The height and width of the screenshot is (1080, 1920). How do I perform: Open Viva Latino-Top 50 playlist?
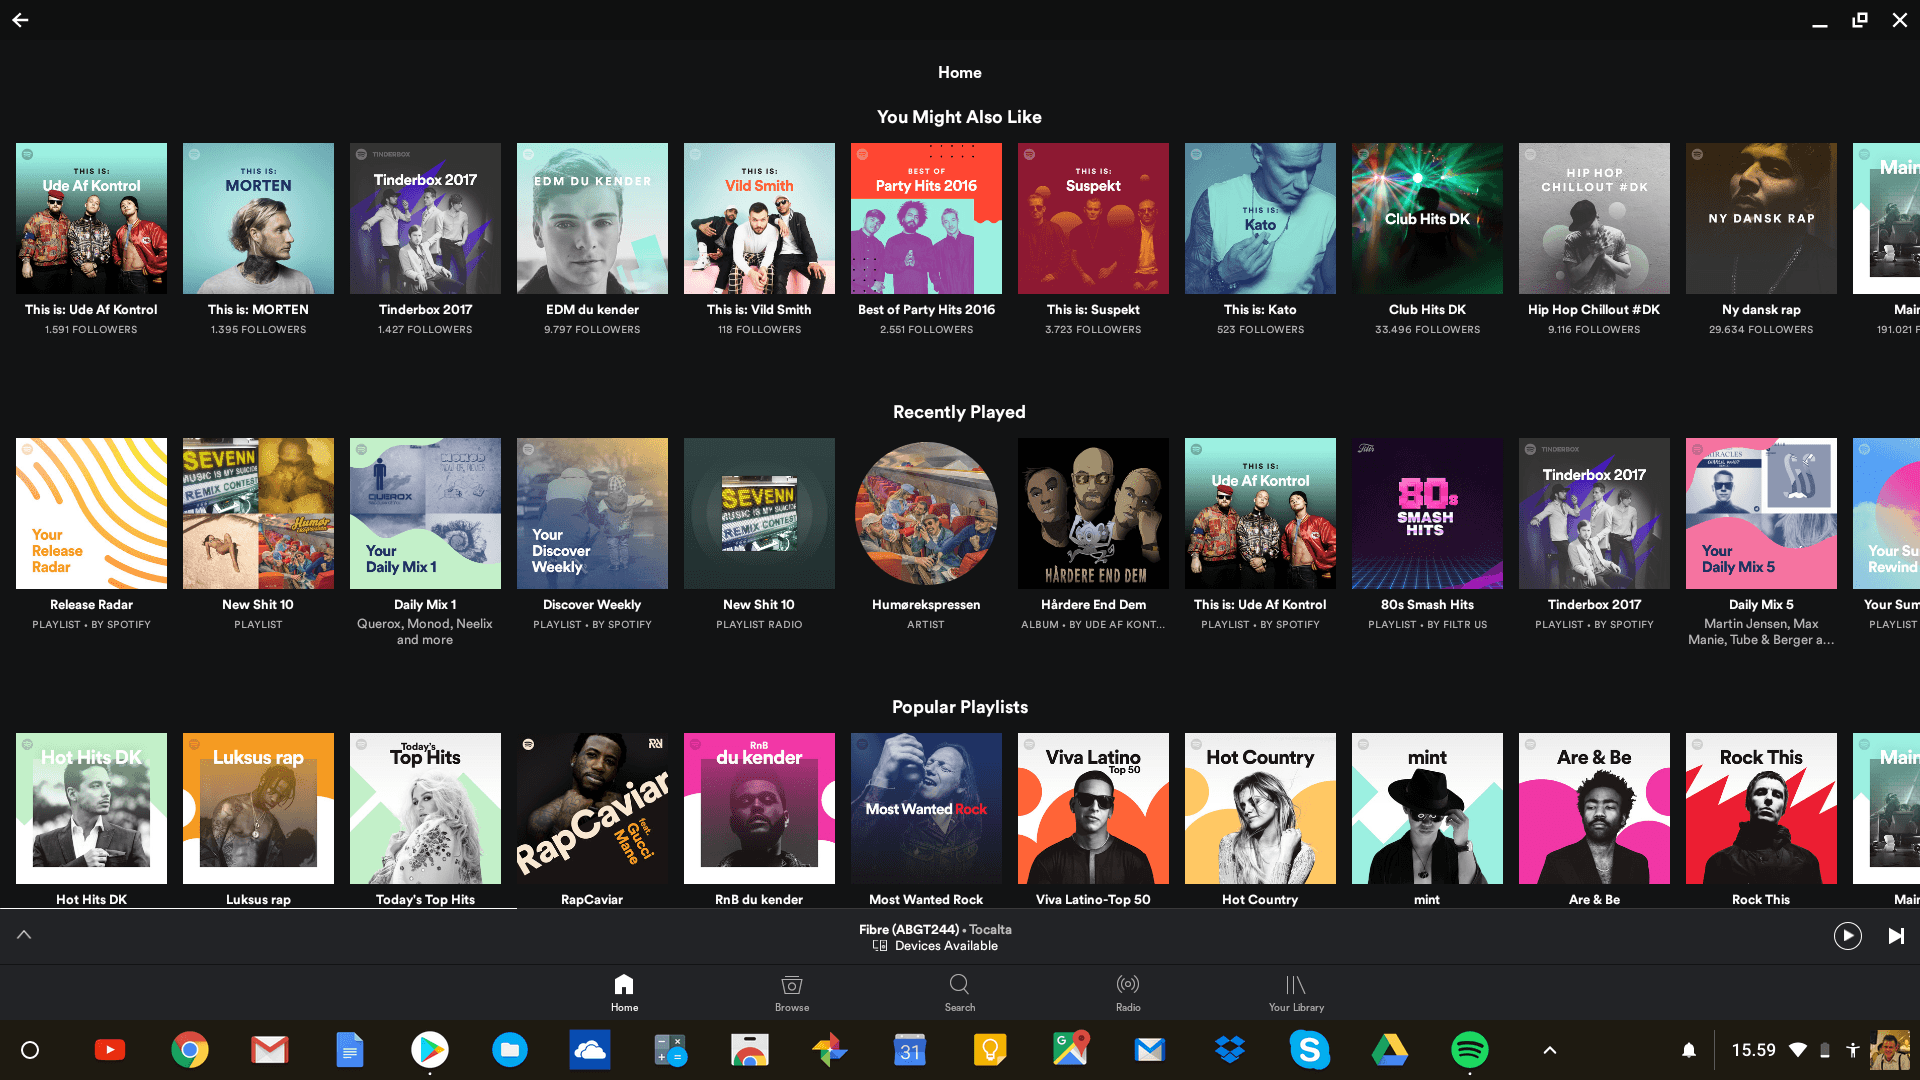pos(1093,808)
